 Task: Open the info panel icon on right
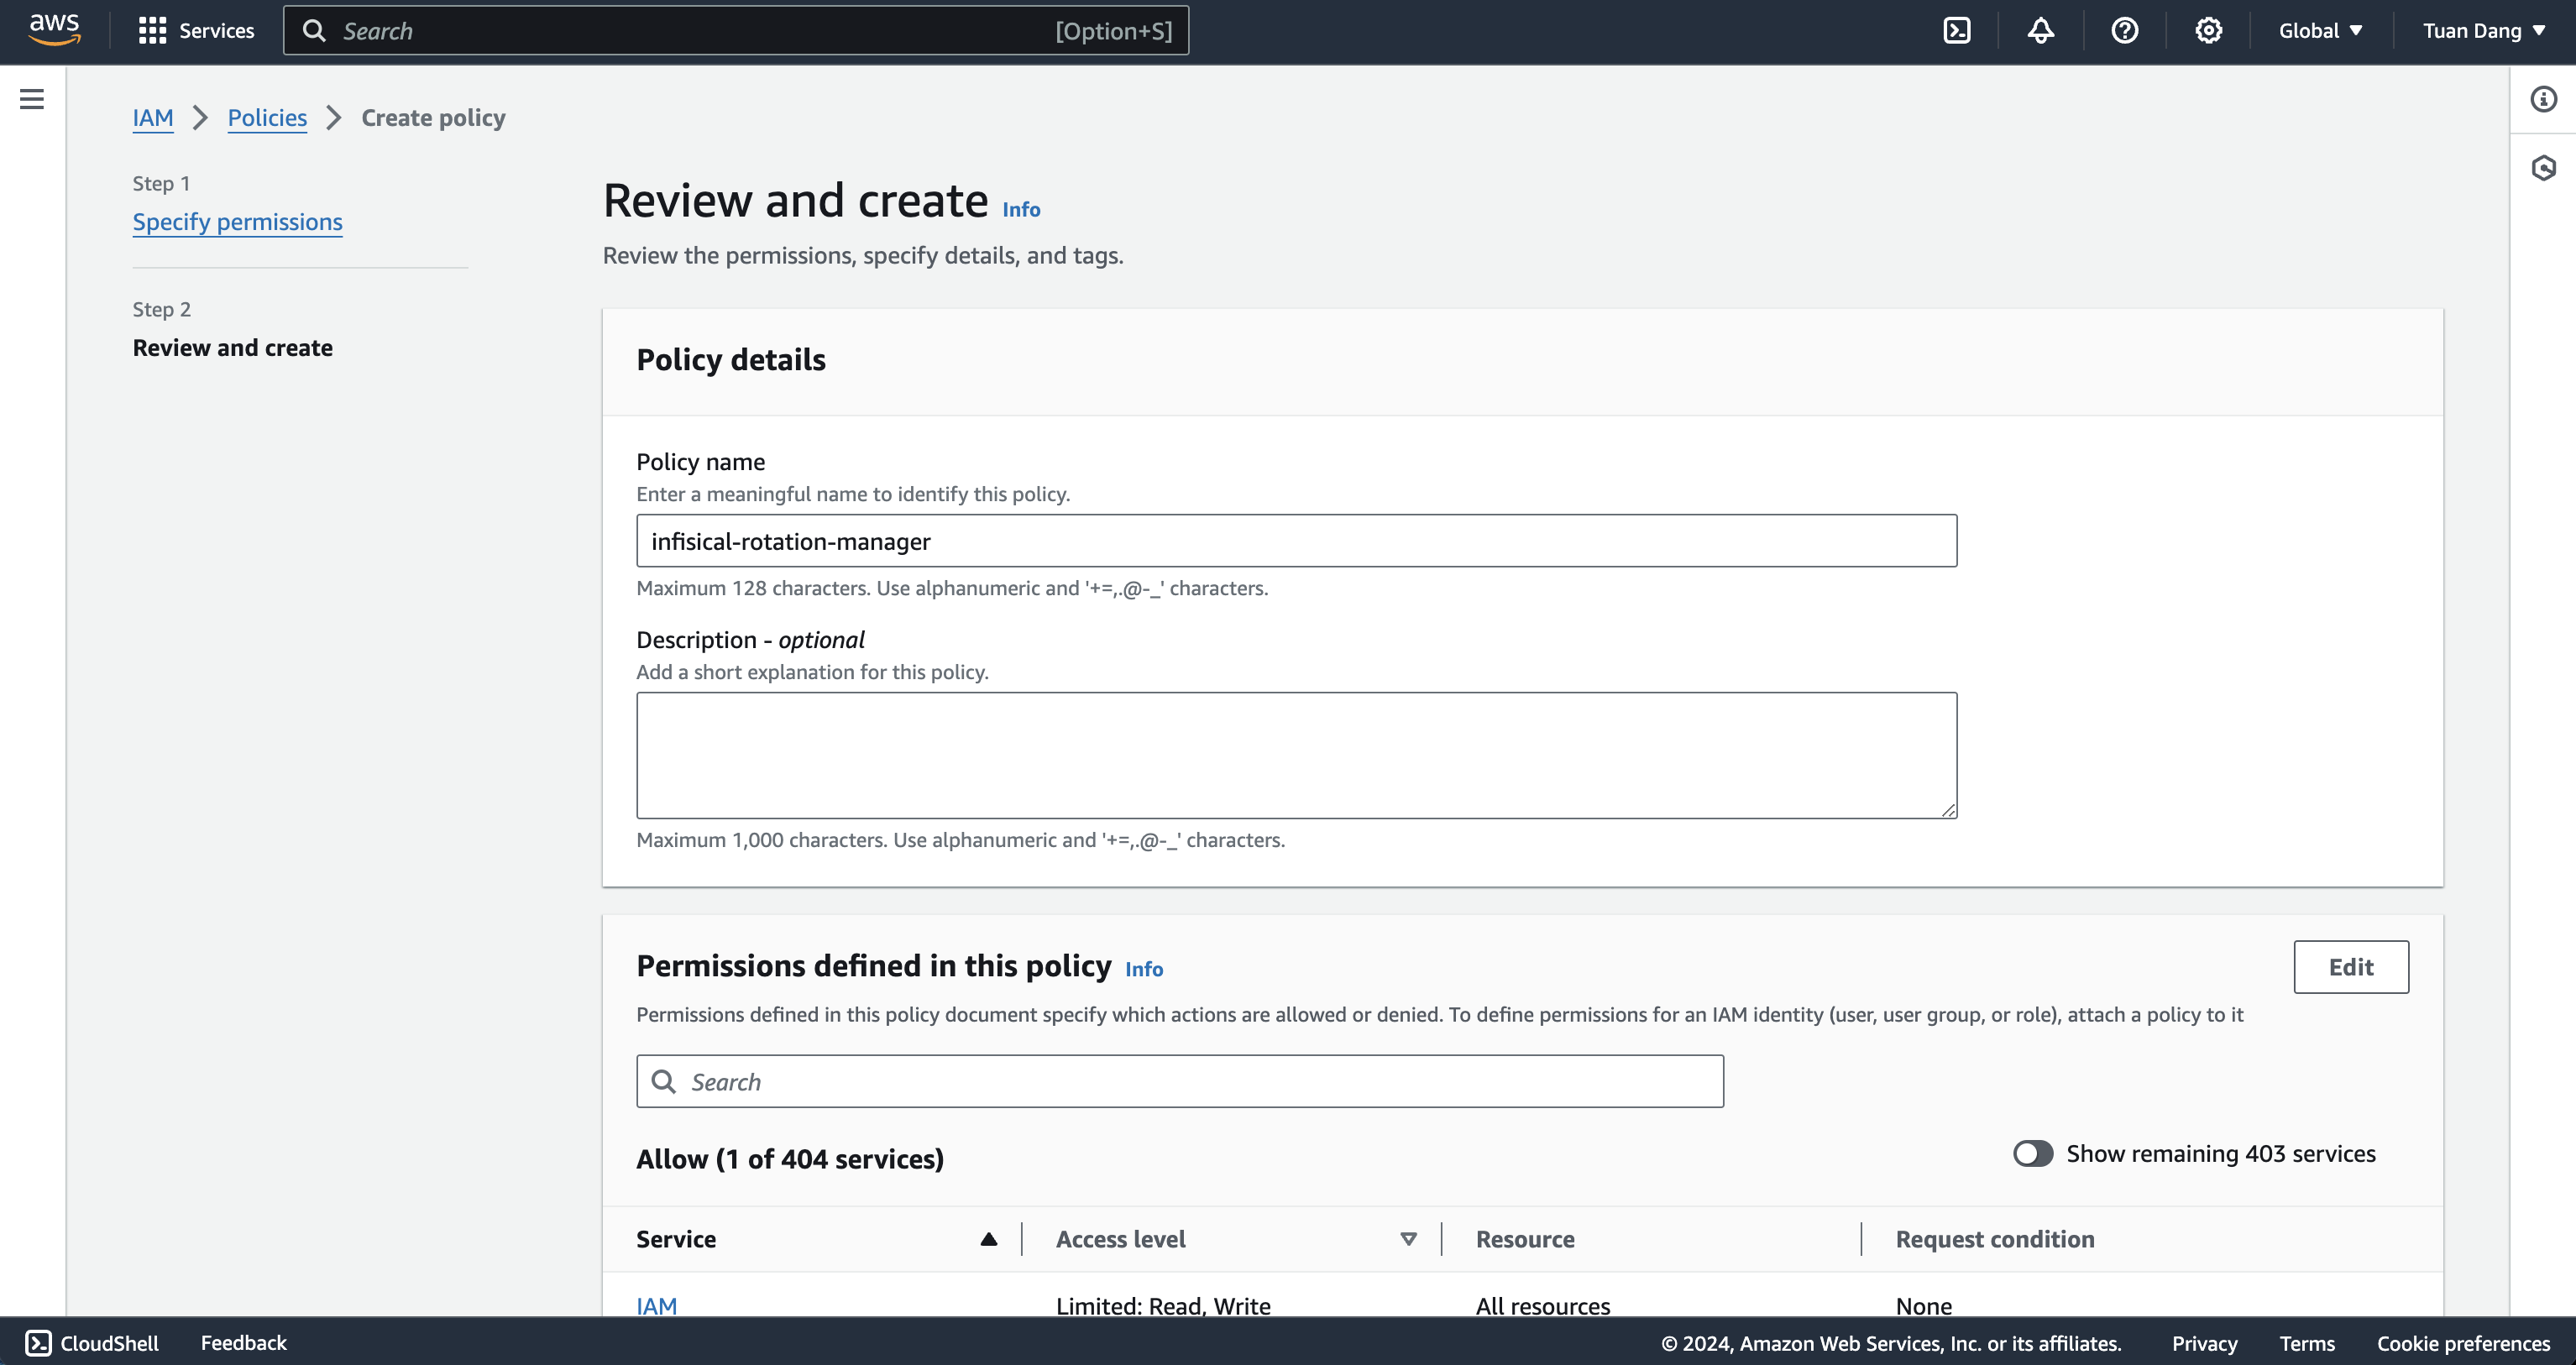click(x=2544, y=99)
